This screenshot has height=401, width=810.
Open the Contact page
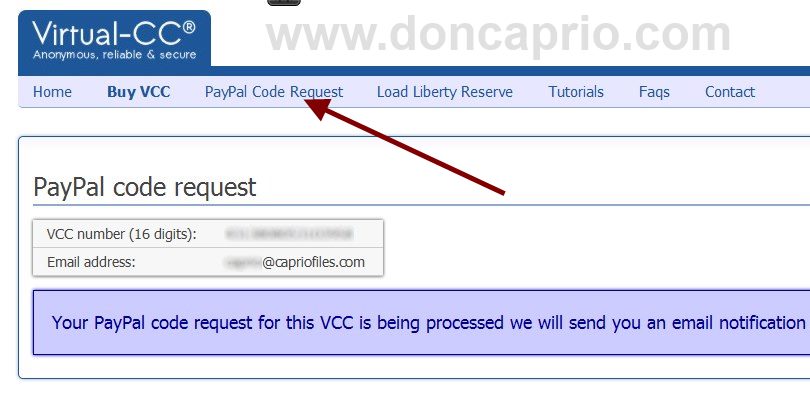tap(730, 92)
